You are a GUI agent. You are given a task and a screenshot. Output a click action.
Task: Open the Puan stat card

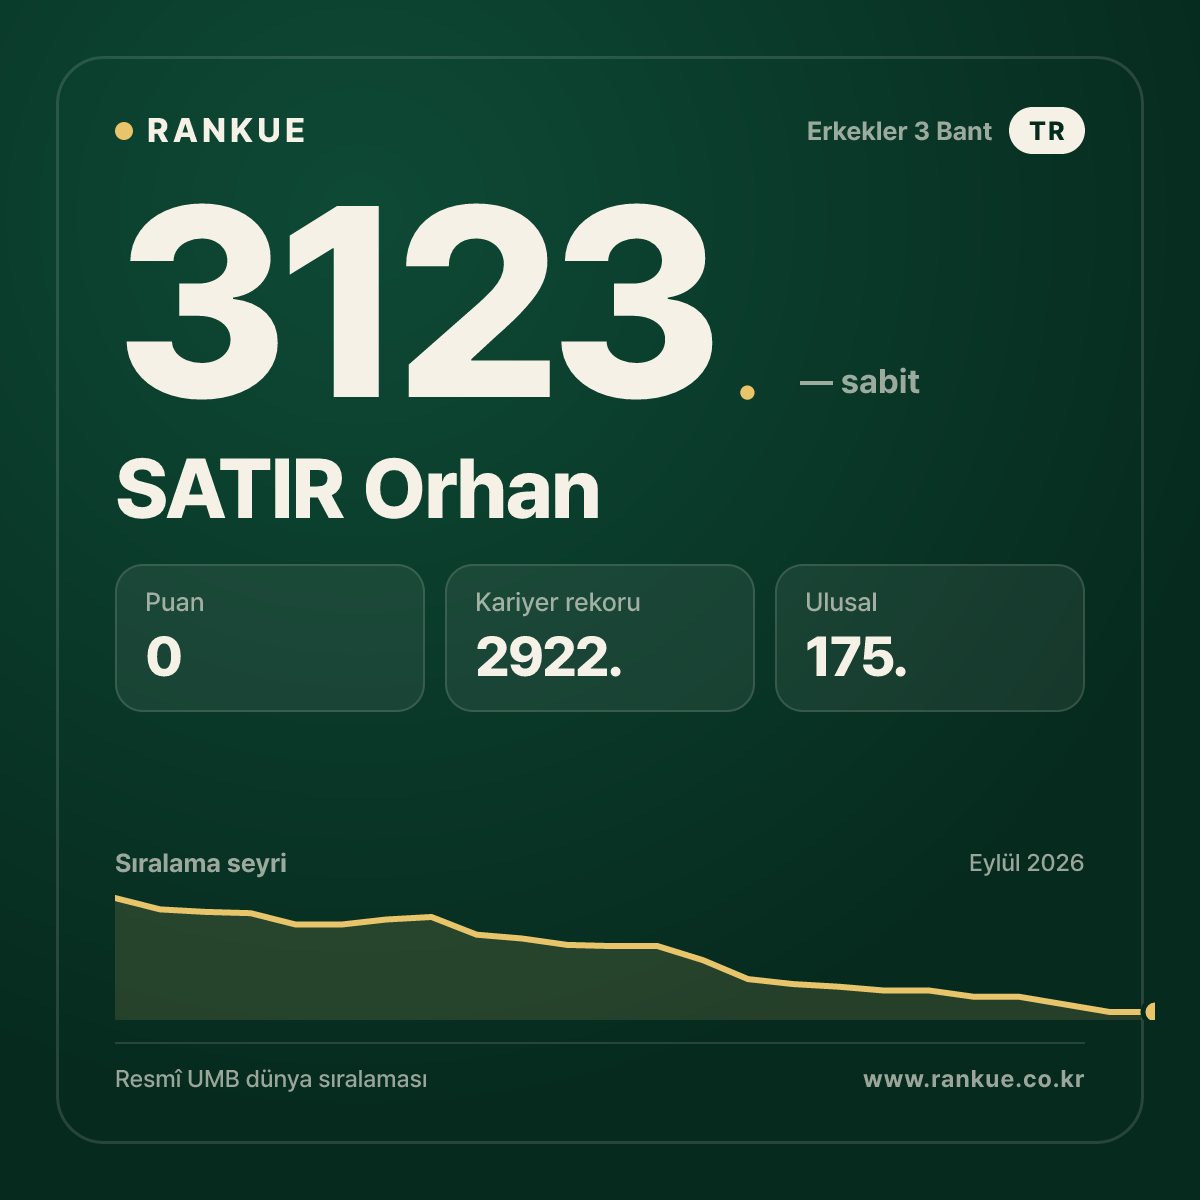pos(270,638)
